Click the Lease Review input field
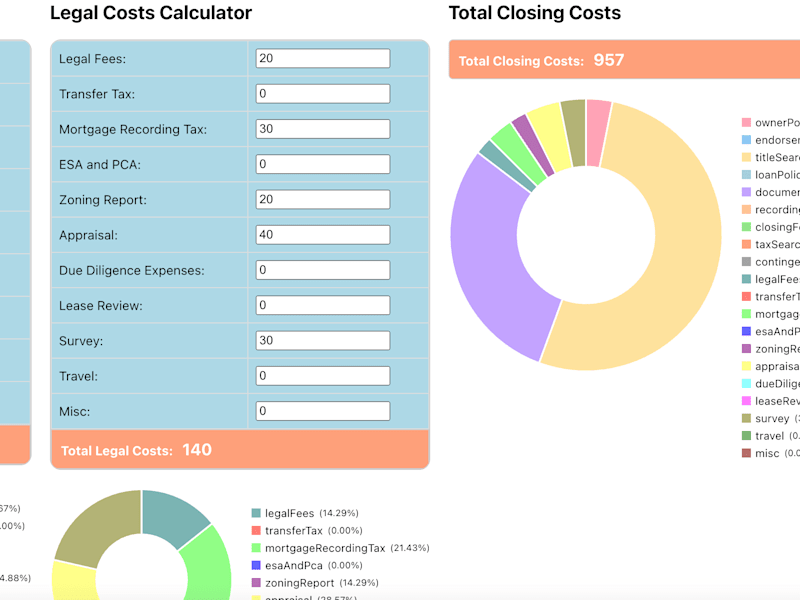The height and width of the screenshot is (600, 800). pyautogui.click(x=322, y=305)
